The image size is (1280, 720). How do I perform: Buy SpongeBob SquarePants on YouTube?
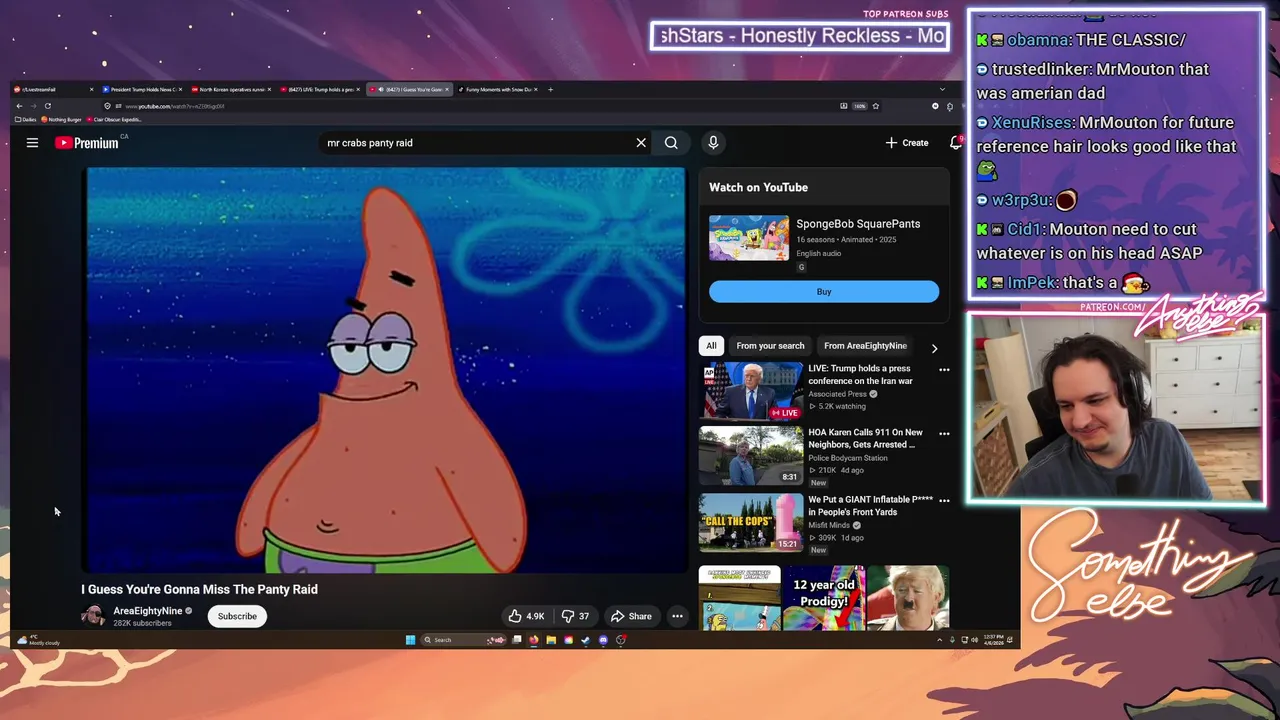coord(824,291)
